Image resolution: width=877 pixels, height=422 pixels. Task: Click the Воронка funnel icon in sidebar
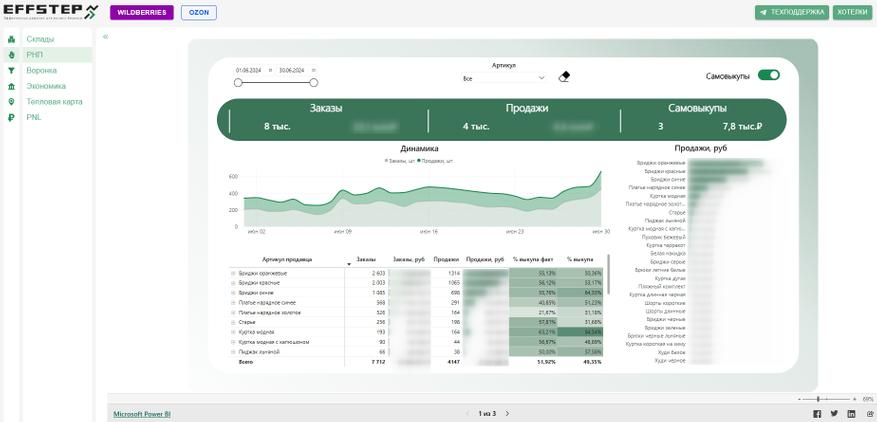pyautogui.click(x=11, y=71)
